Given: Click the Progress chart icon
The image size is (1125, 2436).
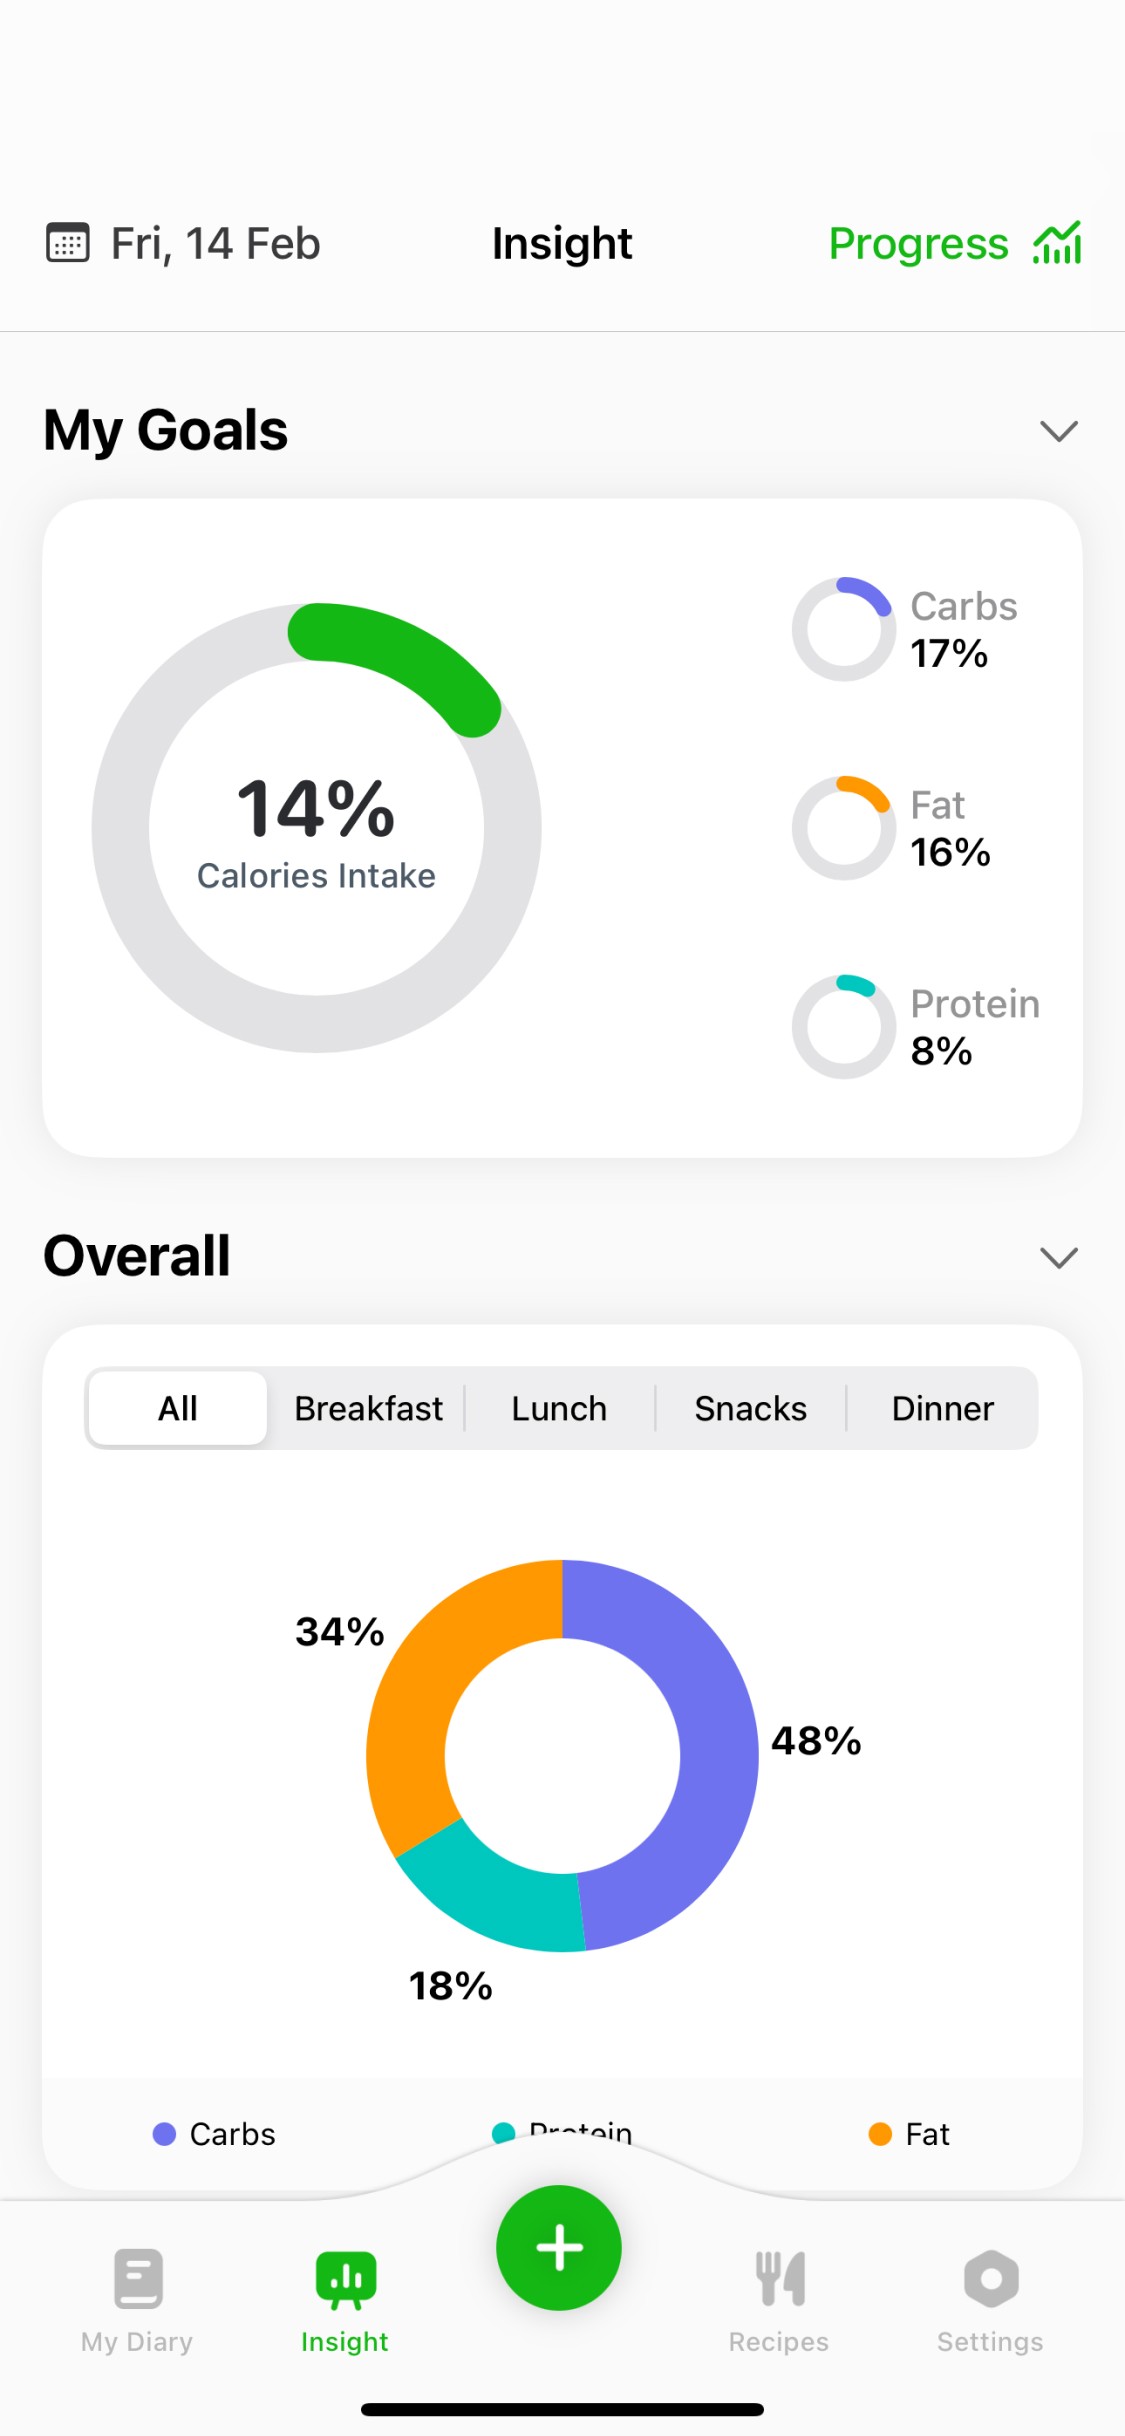Looking at the screenshot, I should point(1055,243).
